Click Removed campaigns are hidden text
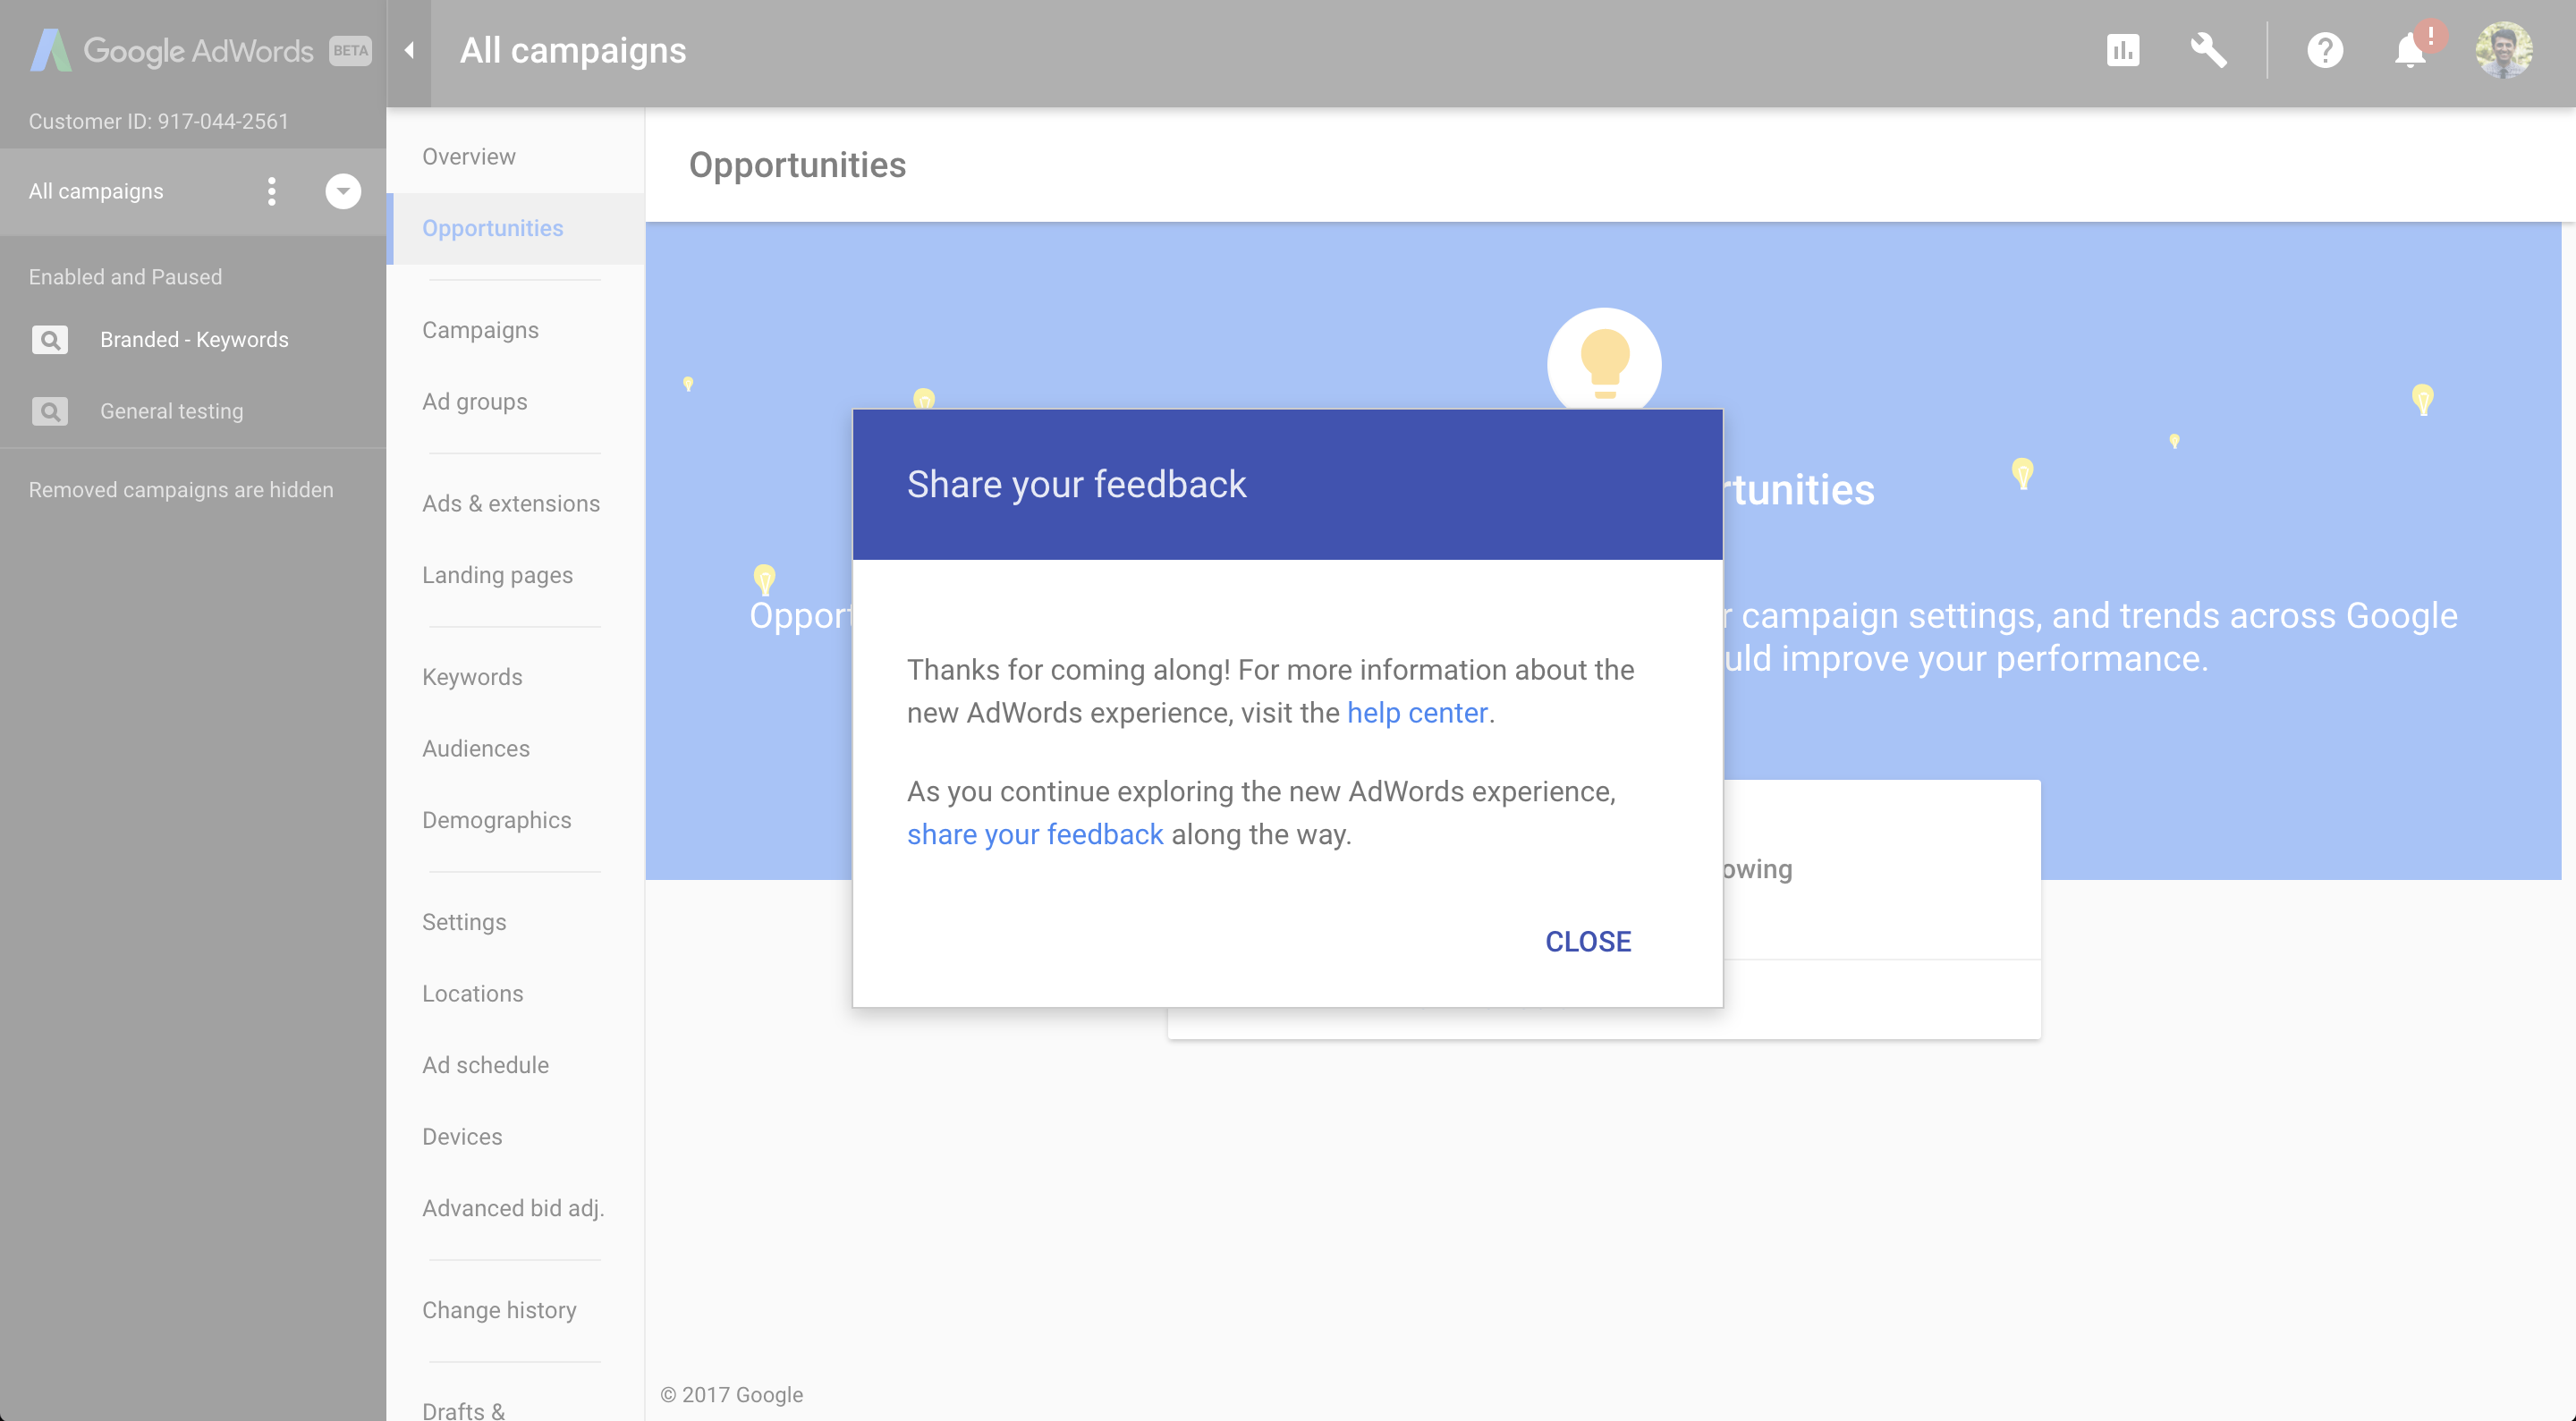The image size is (2576, 1421). [x=181, y=490]
